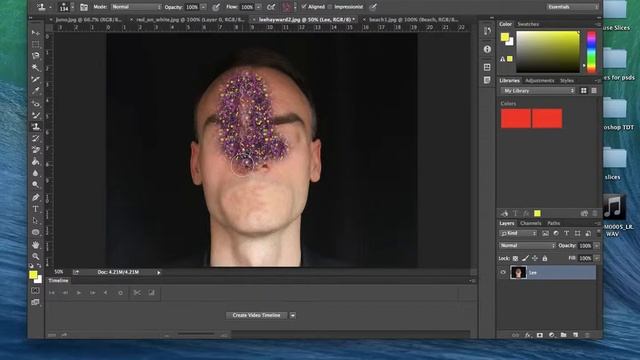Click the yellow foreground color swatch in toolbar
The width and height of the screenshot is (640, 360).
point(33,275)
